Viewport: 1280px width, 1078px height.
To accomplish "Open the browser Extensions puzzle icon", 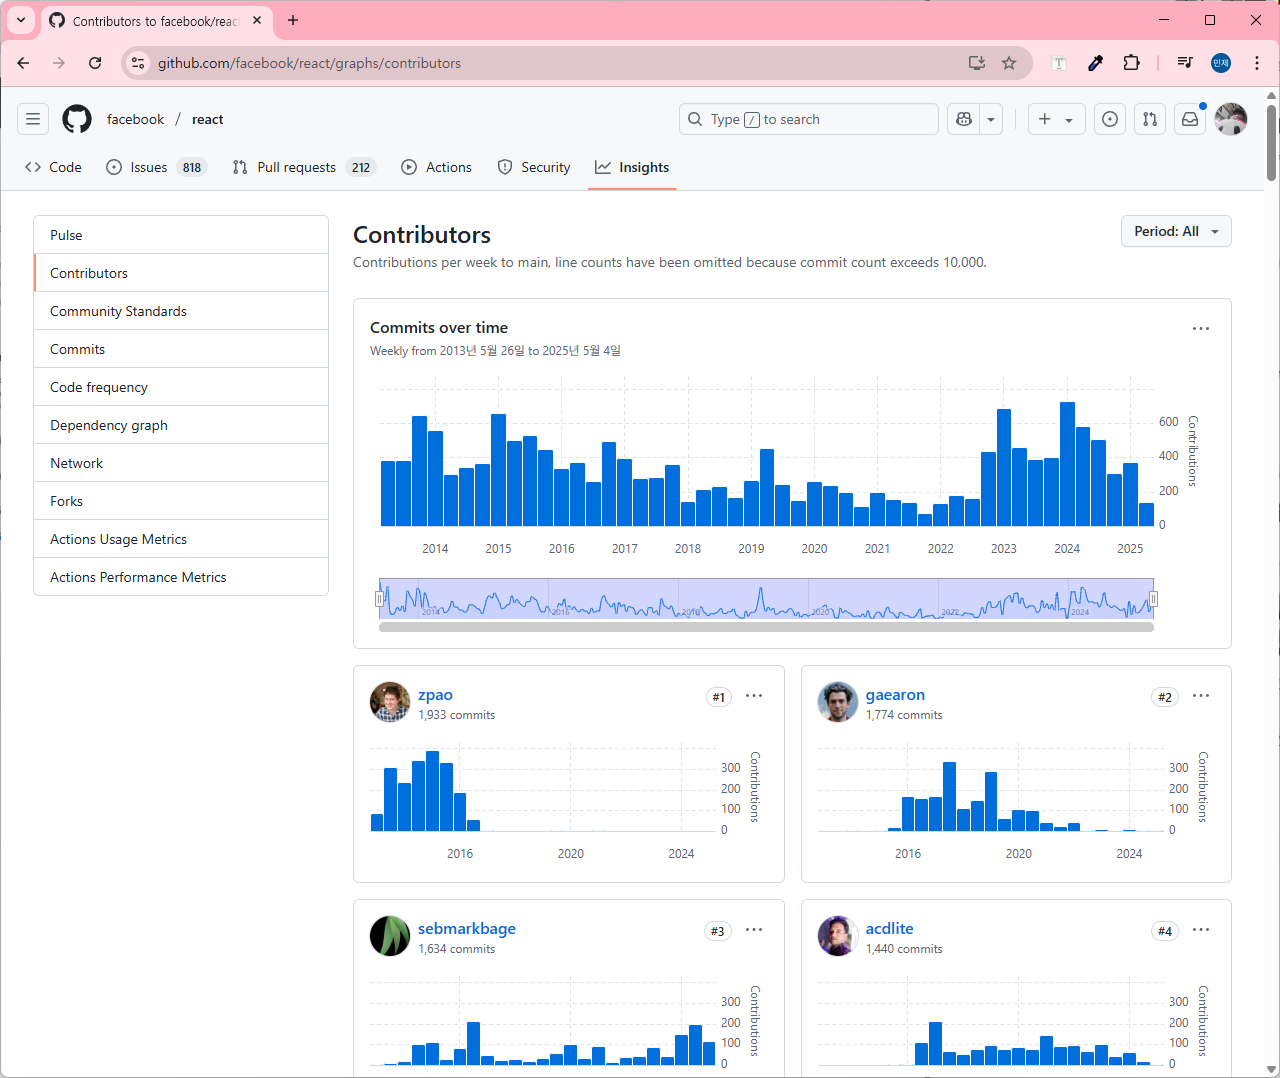I will pos(1131,63).
